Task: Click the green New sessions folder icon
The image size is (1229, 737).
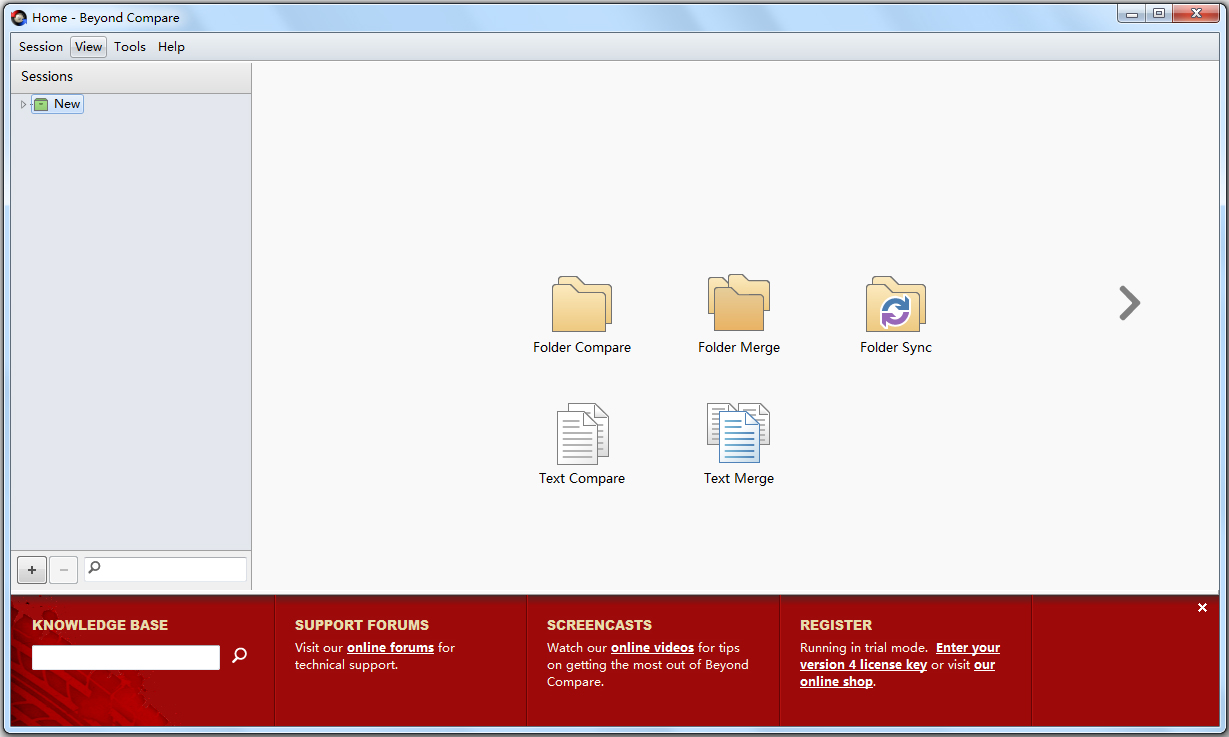Action: [x=41, y=104]
